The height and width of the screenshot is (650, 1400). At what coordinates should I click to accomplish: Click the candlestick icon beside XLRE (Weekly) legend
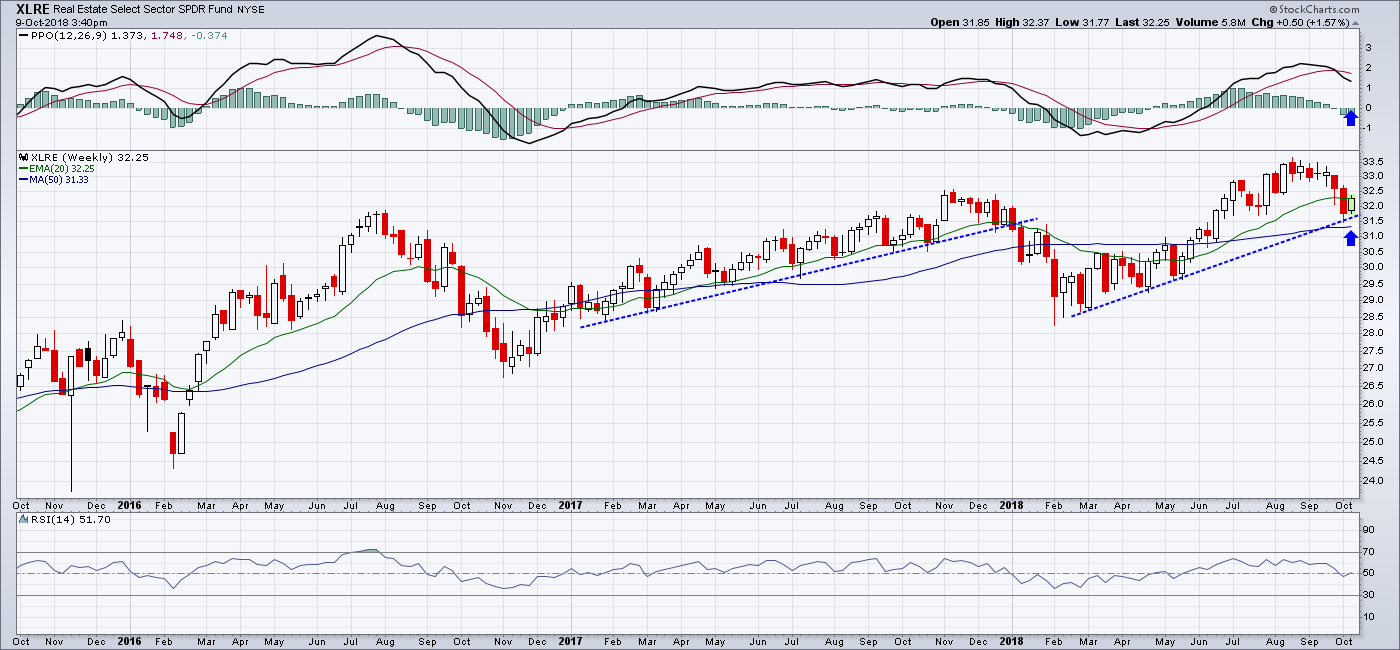pos(24,158)
